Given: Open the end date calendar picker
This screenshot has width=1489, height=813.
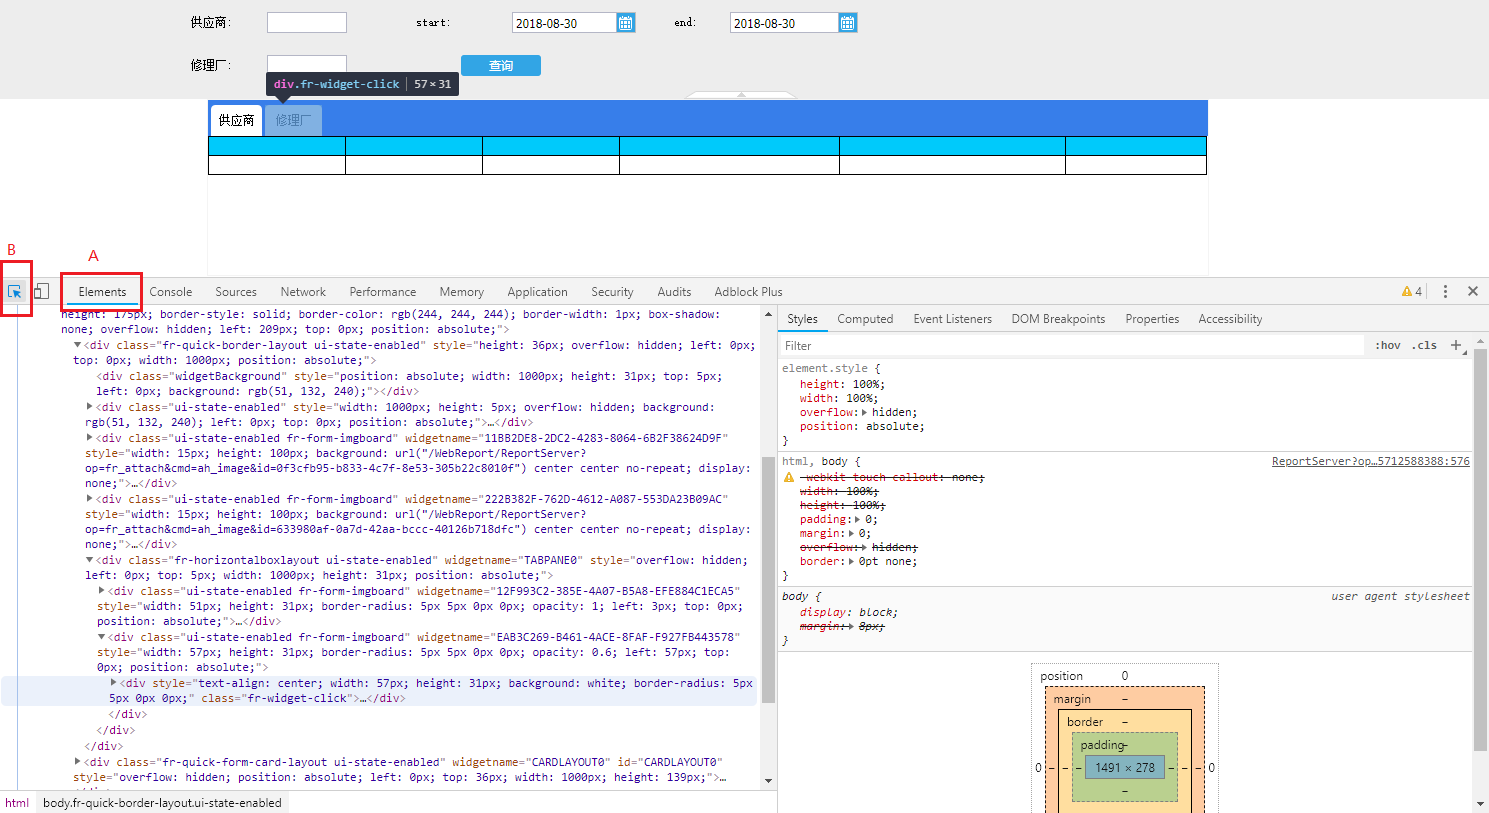Looking at the screenshot, I should pos(848,23).
